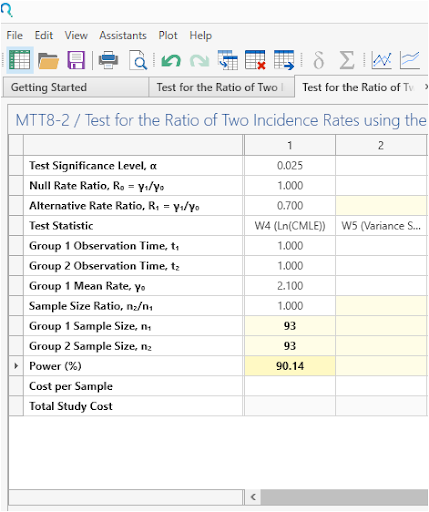Screen dimensions: 429x512
Task: Click the app logo in title bar
Action: tap(7, 9)
